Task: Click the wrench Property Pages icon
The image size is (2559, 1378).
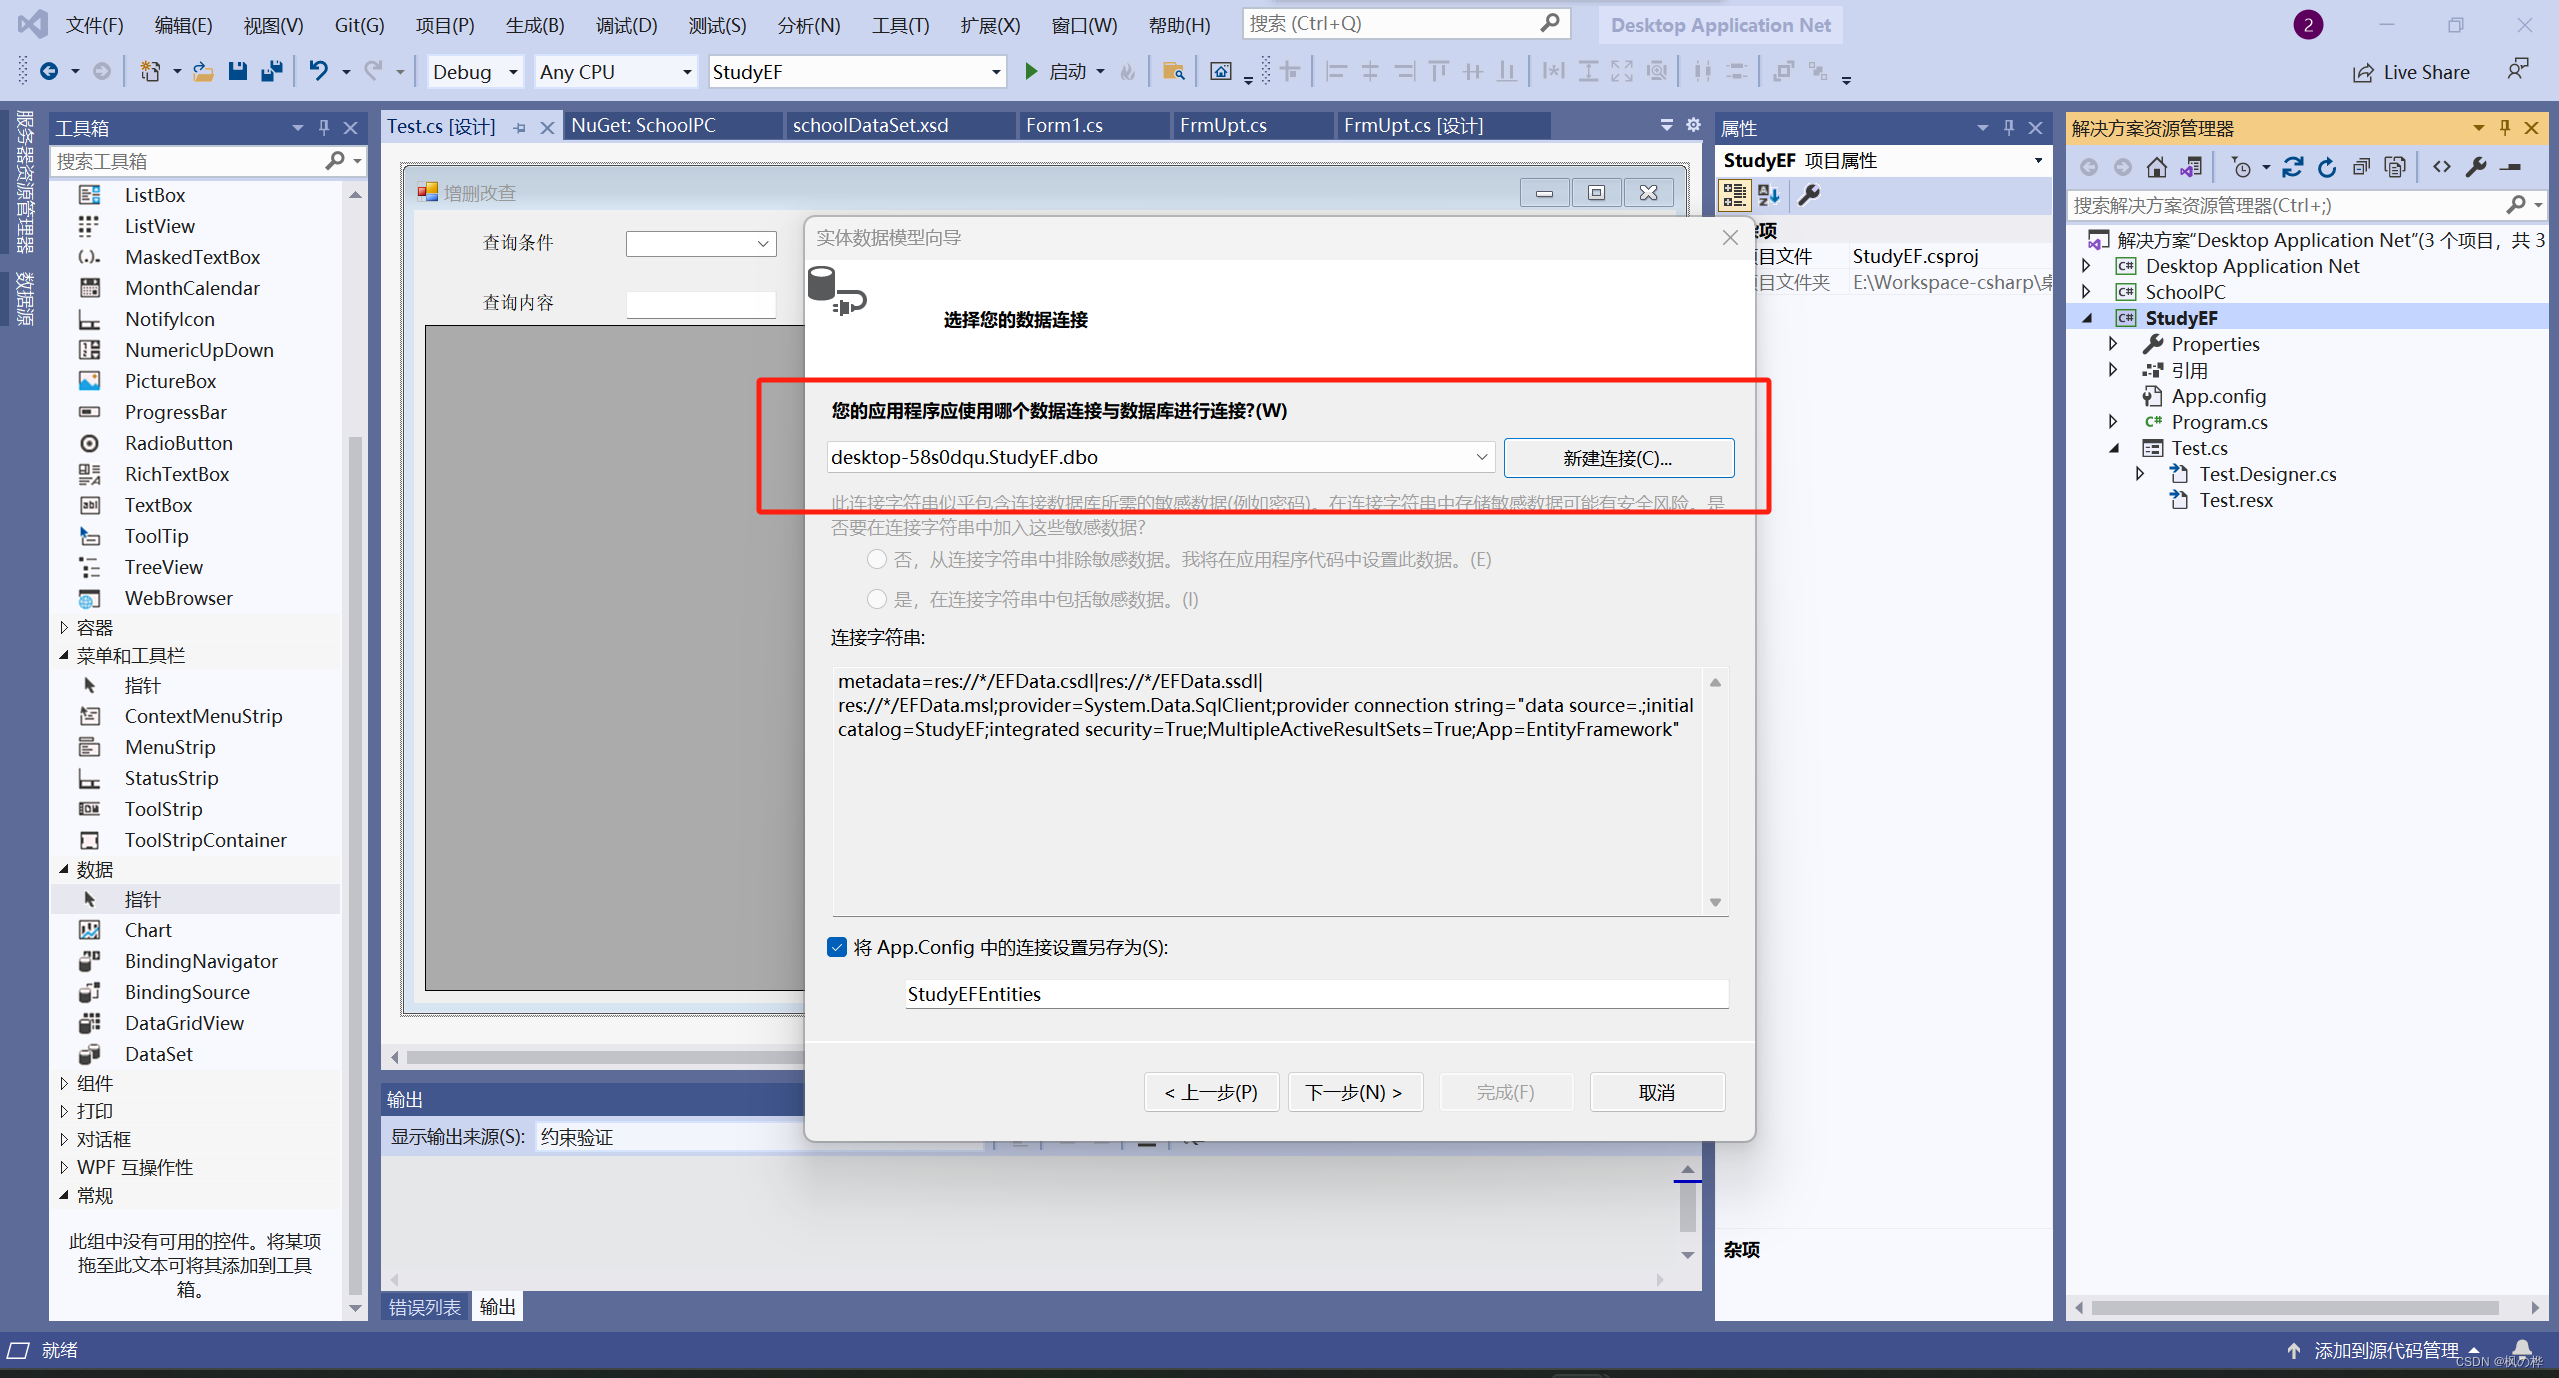Action: coord(1809,195)
